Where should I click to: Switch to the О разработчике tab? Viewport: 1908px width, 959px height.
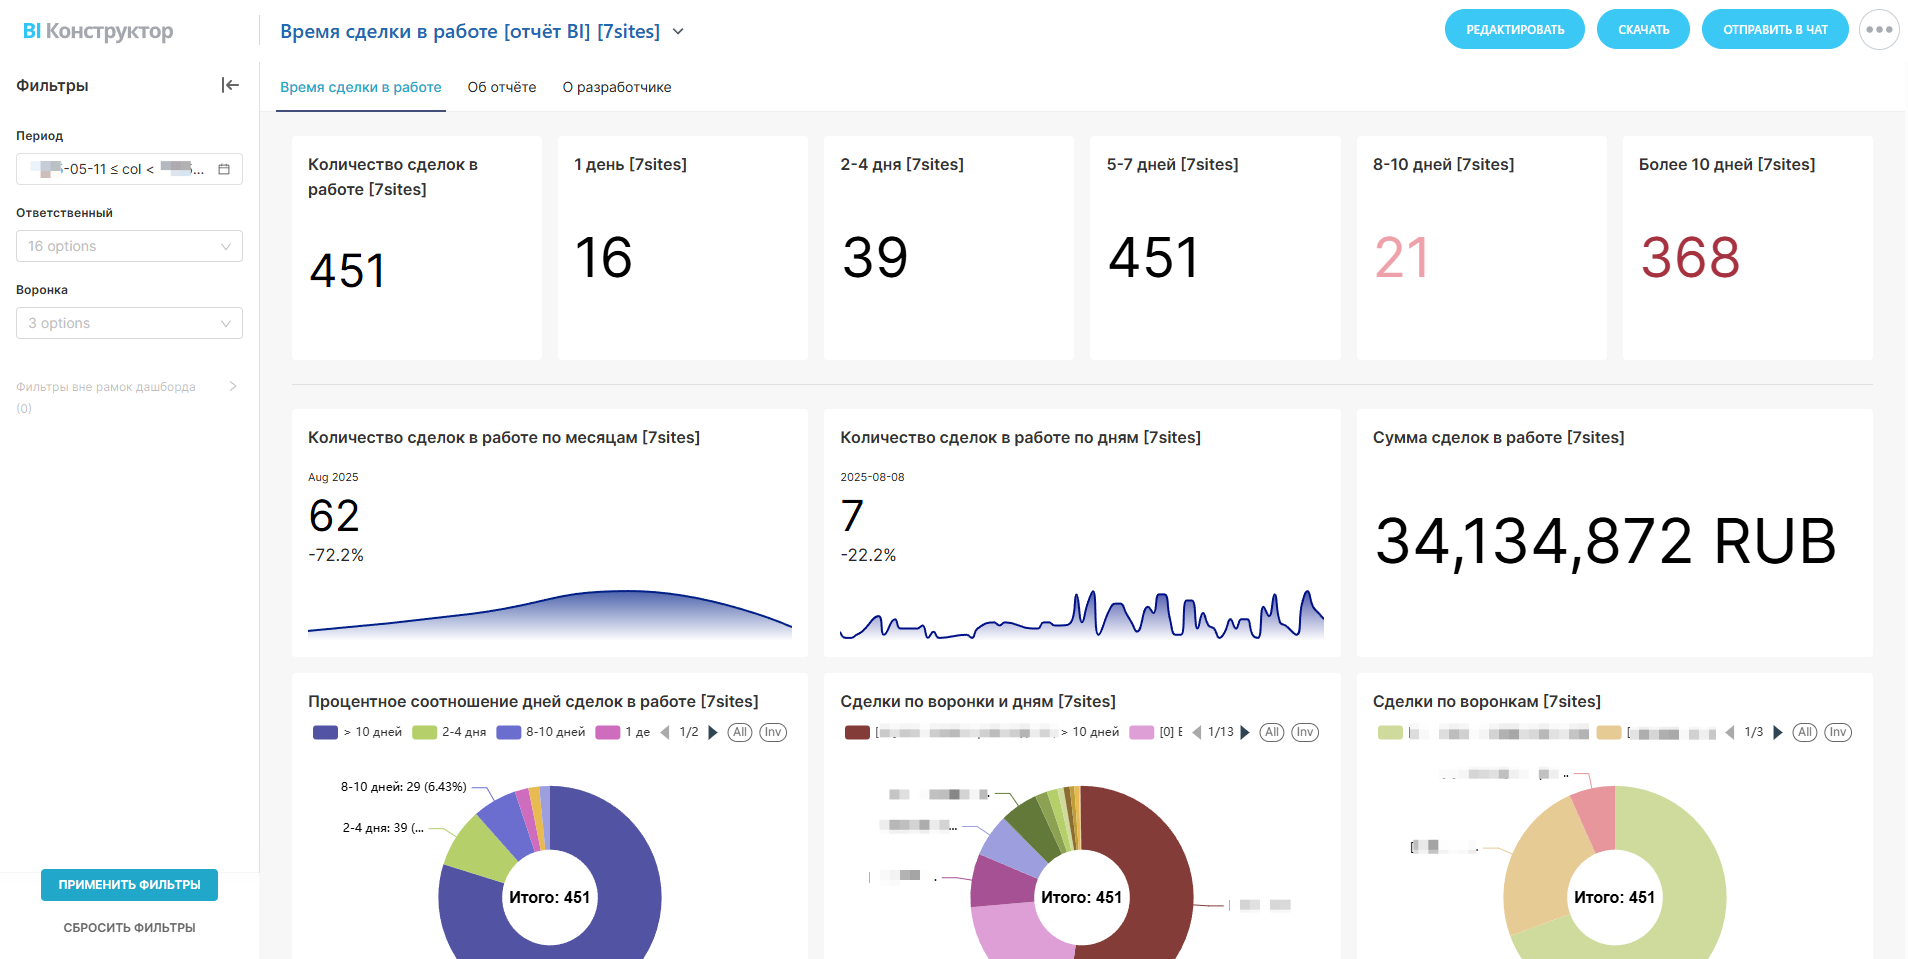616,87
